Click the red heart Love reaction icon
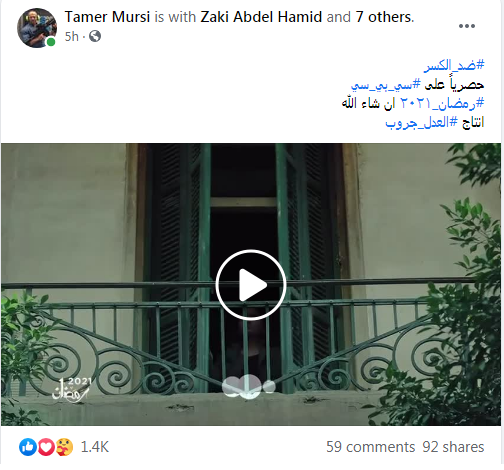This screenshot has height=470, width=504. (x=46, y=447)
